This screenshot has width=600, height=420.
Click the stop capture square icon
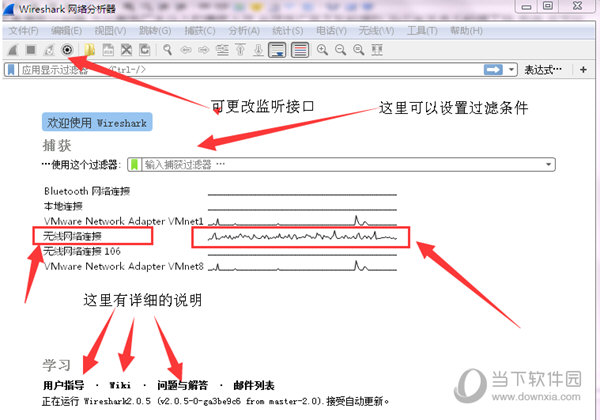31,50
